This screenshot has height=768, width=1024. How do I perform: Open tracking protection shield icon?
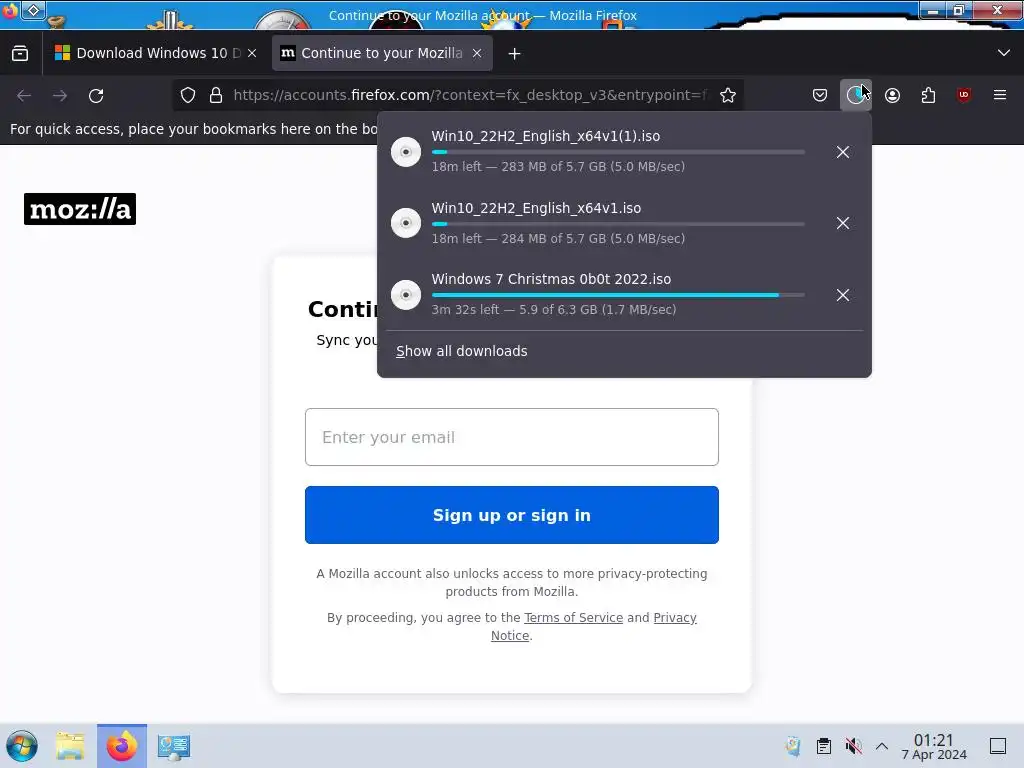[x=188, y=95]
